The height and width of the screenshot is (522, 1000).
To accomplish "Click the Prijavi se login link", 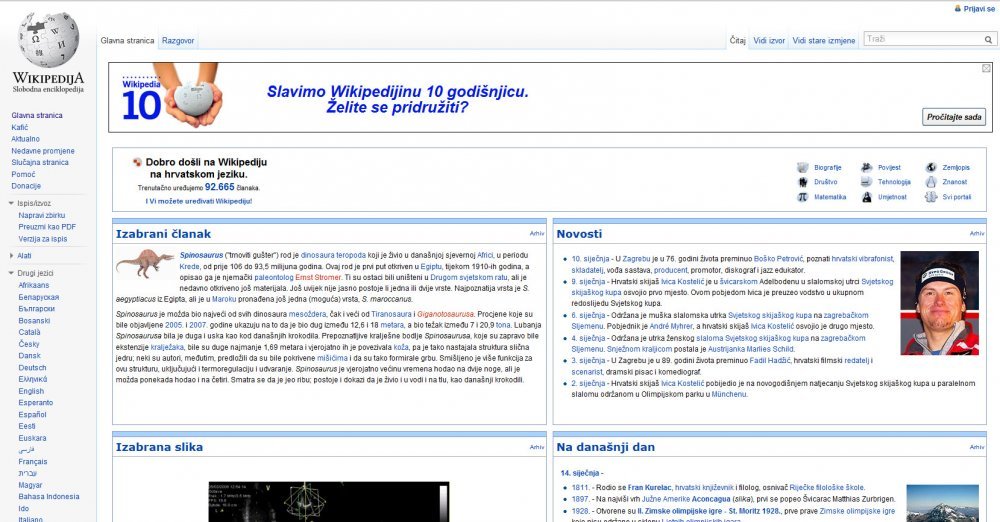I will point(979,9).
